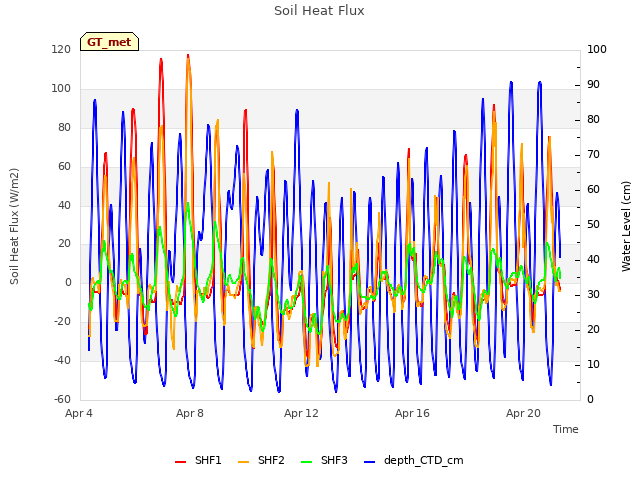Image resolution: width=640 pixels, height=480 pixels.
Task: Toggle the SHF2 legend entry
Action: point(261,460)
